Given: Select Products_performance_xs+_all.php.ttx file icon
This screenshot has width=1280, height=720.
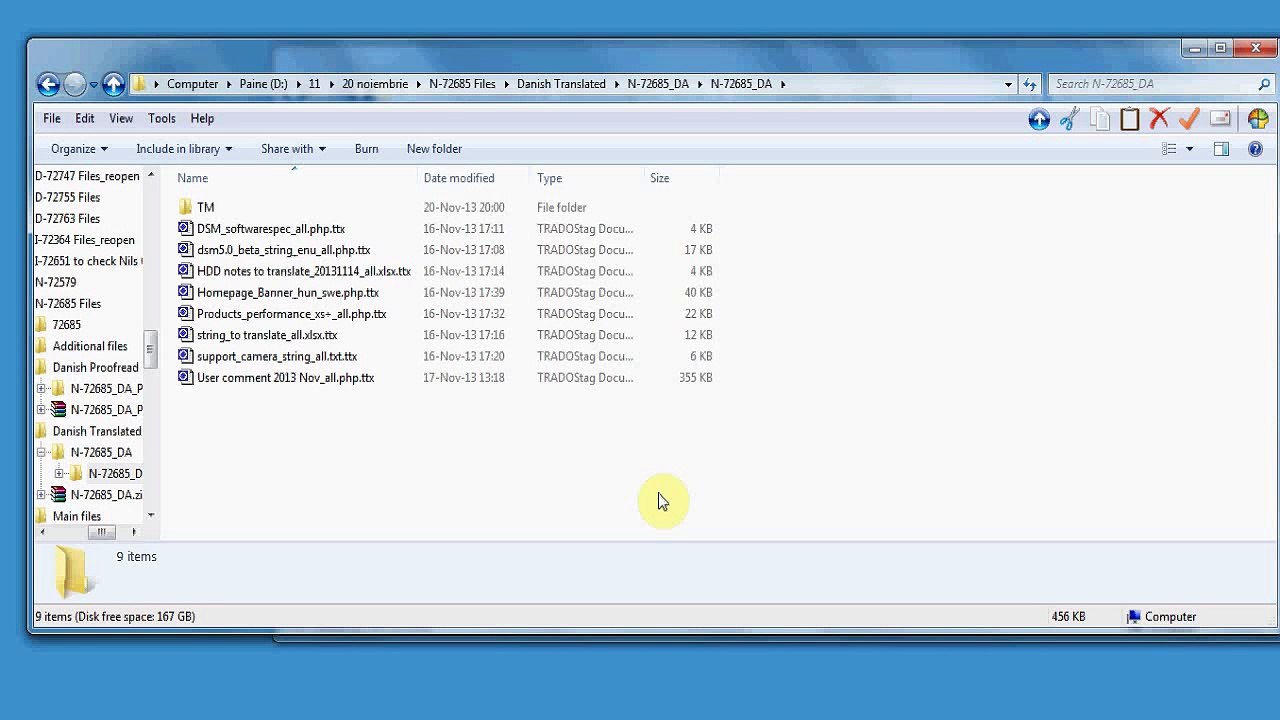Looking at the screenshot, I should coord(185,314).
